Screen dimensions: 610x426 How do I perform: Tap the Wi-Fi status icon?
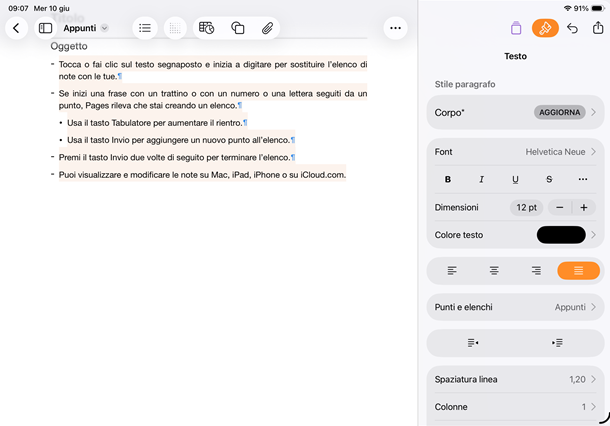coord(567,8)
